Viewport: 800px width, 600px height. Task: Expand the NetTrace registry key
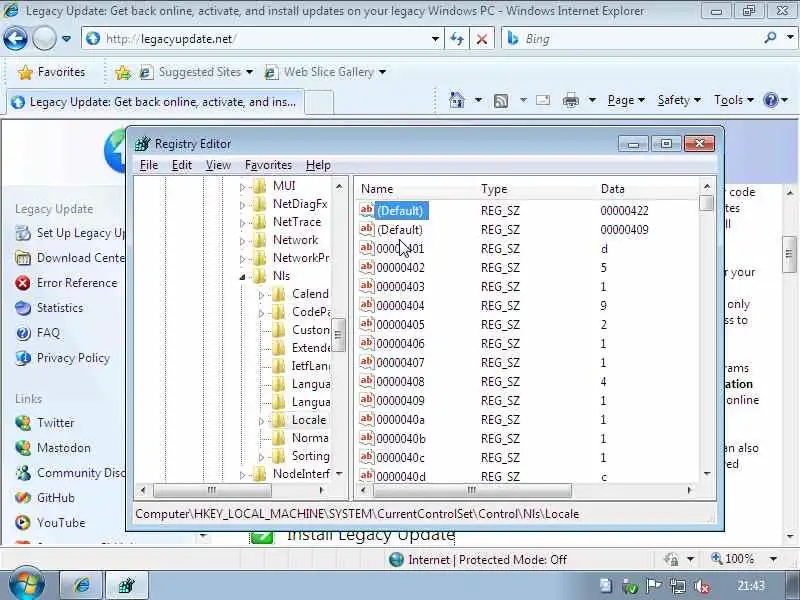pos(242,223)
